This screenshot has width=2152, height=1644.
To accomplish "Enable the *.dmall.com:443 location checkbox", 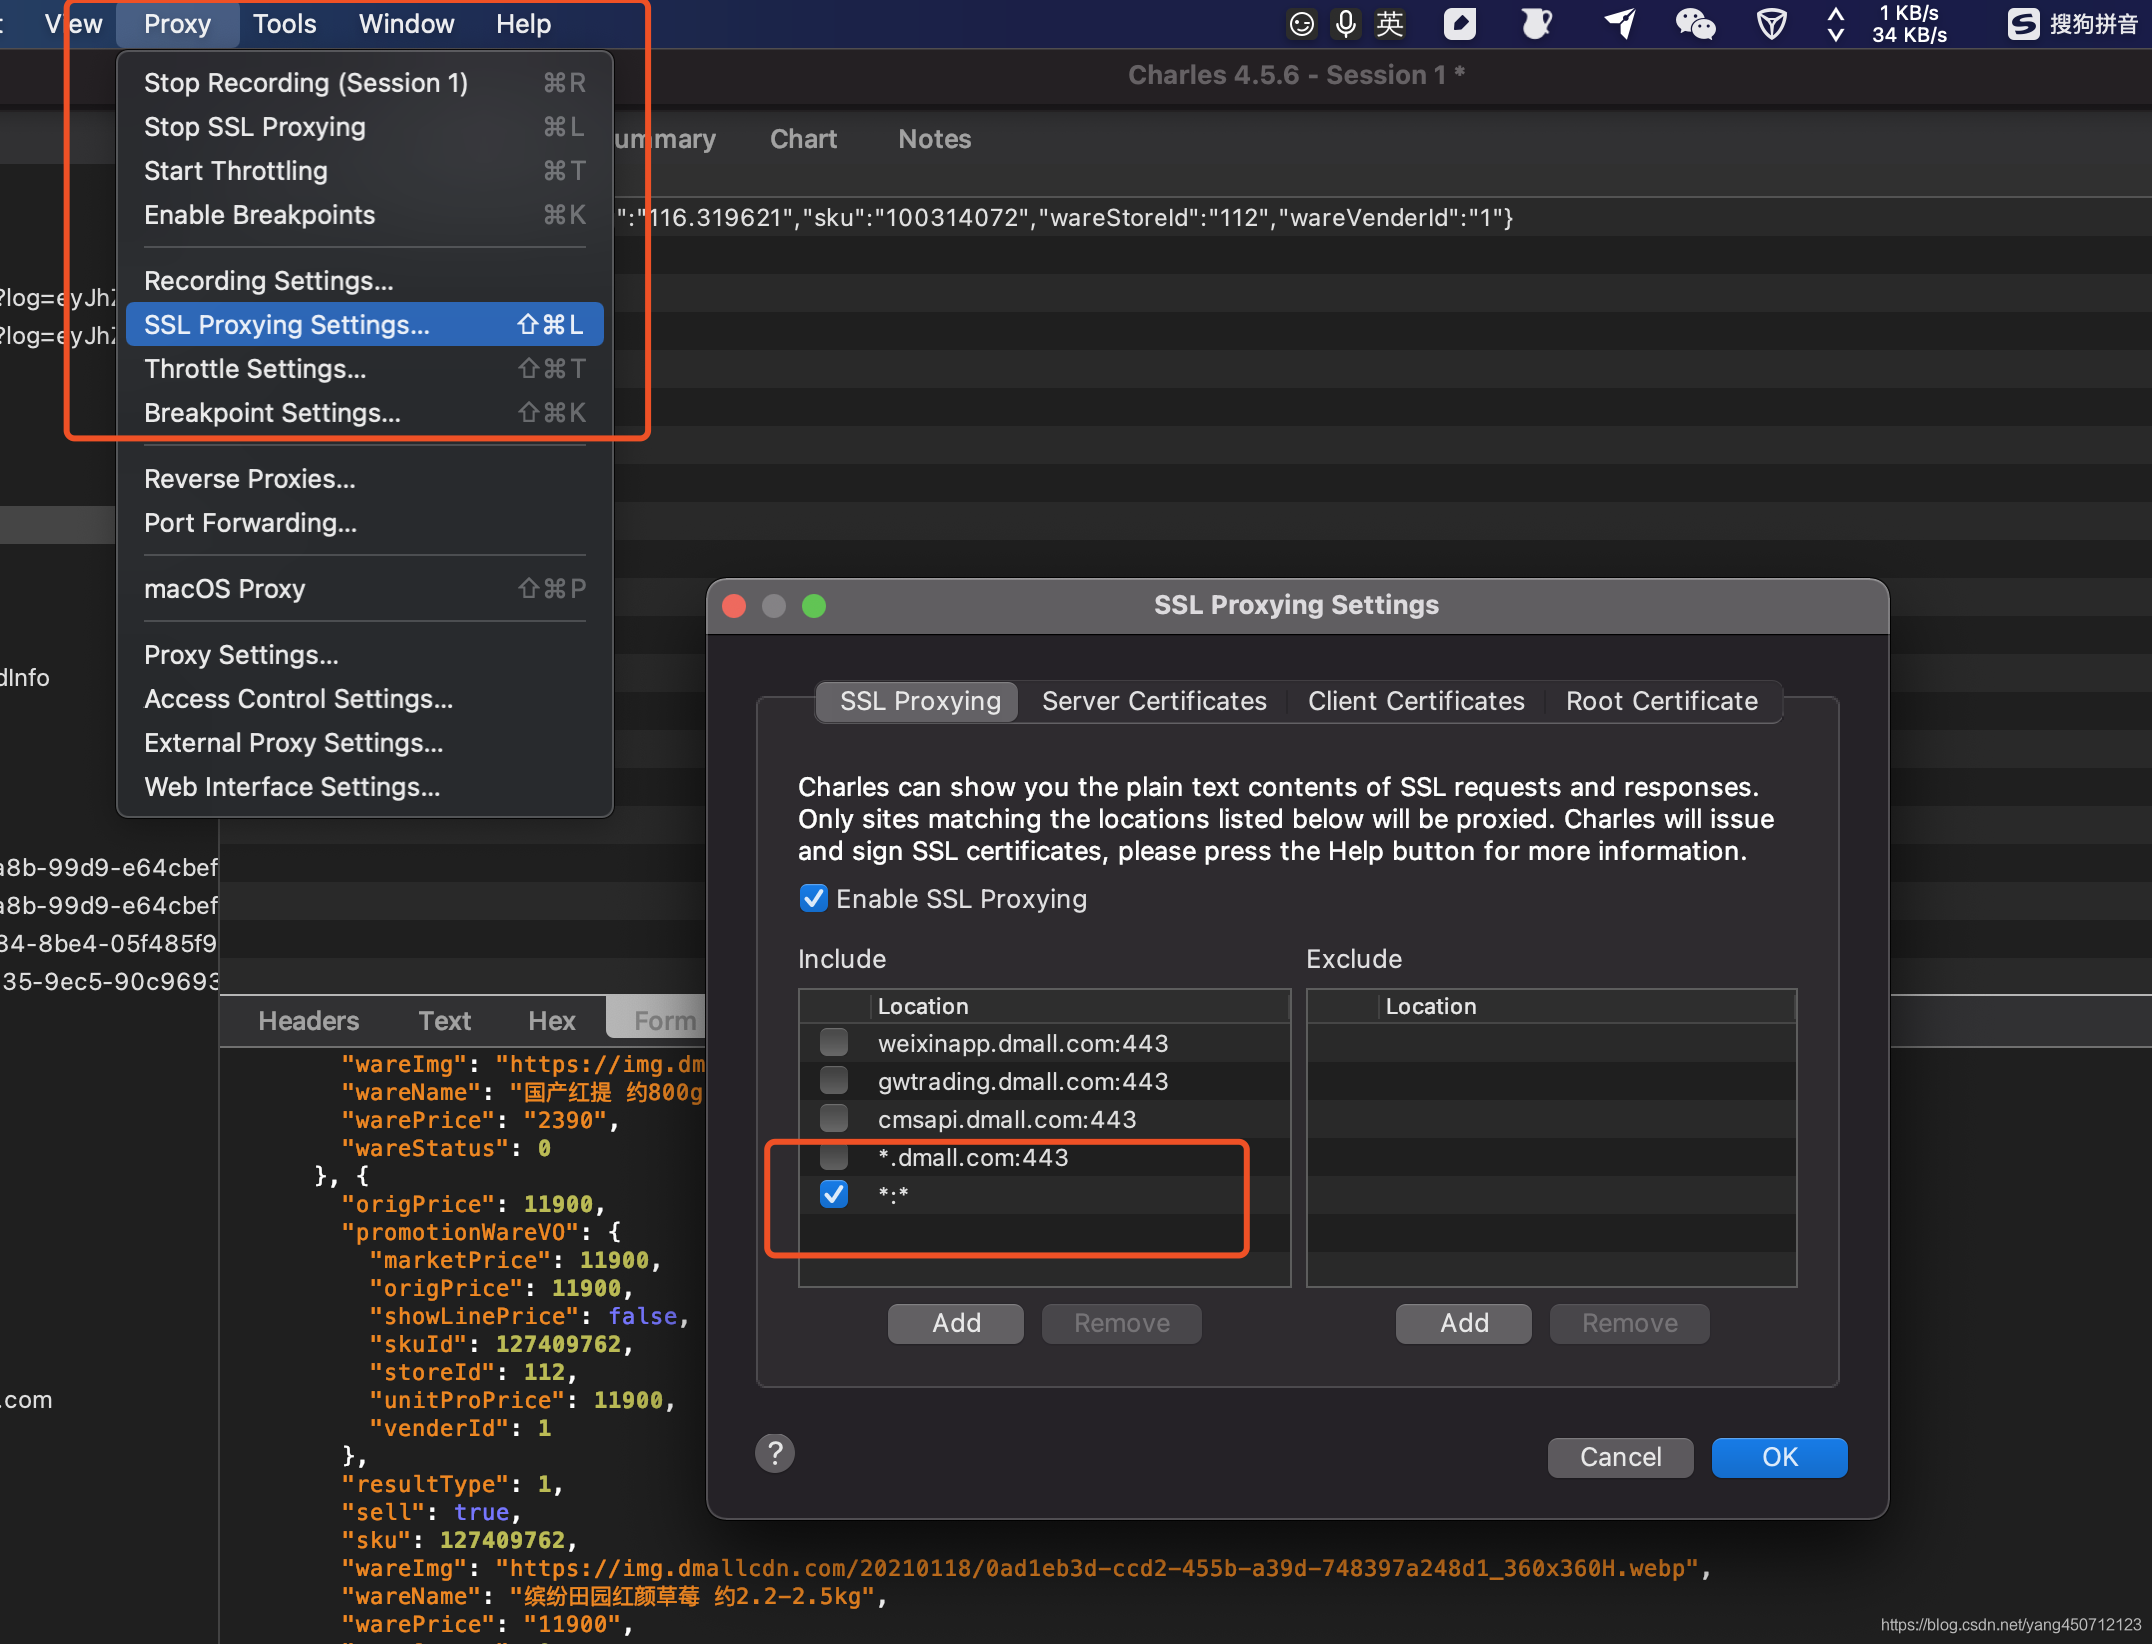I will pos(833,1157).
